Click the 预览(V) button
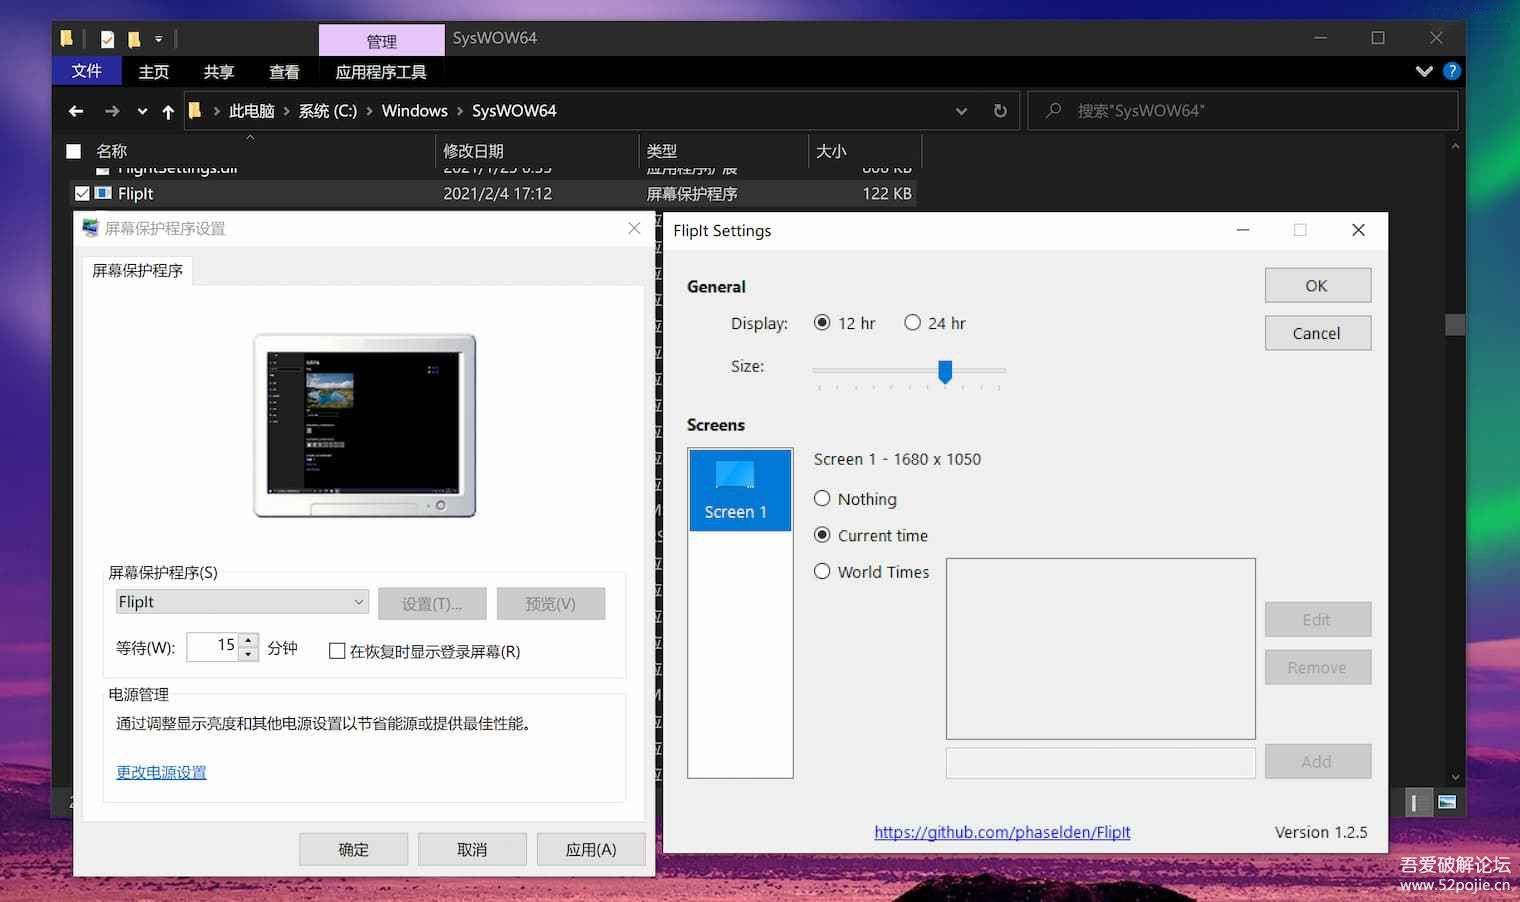 551,604
